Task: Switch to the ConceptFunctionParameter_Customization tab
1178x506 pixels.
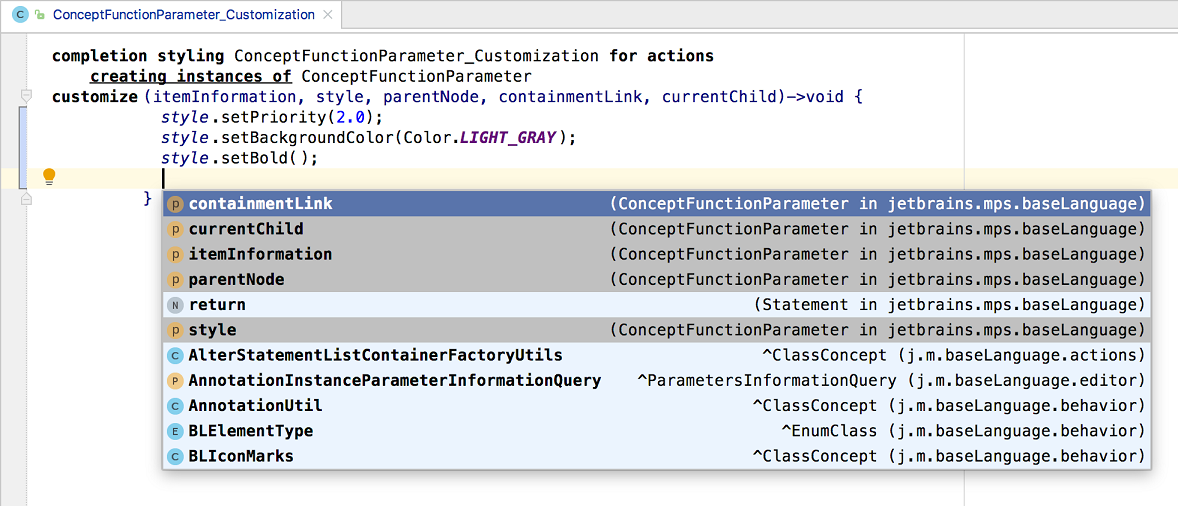Action: (183, 15)
